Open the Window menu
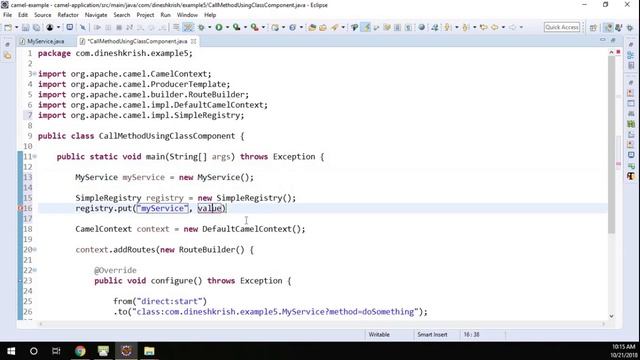The width and height of the screenshot is (640, 360). point(187,15)
